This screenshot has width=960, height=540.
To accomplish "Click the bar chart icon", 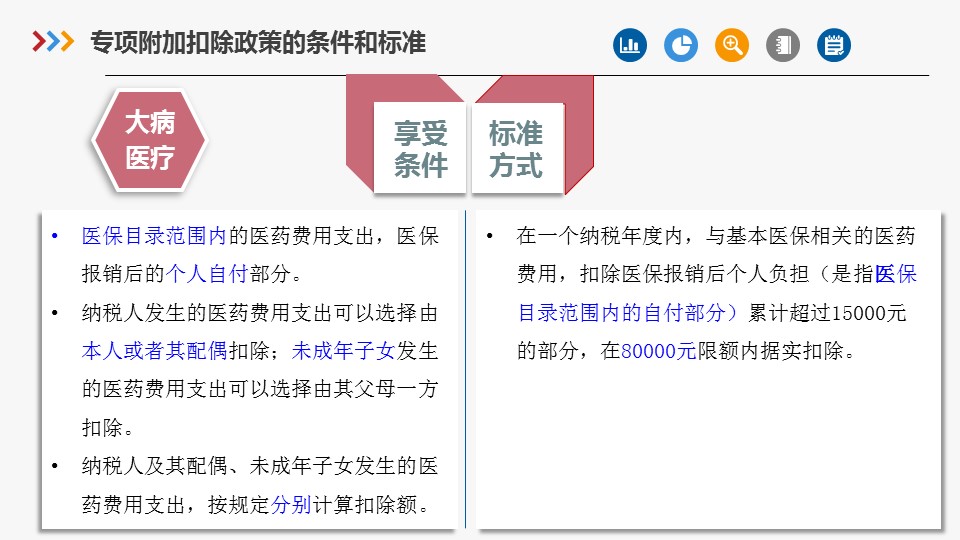I will pyautogui.click(x=630, y=45).
